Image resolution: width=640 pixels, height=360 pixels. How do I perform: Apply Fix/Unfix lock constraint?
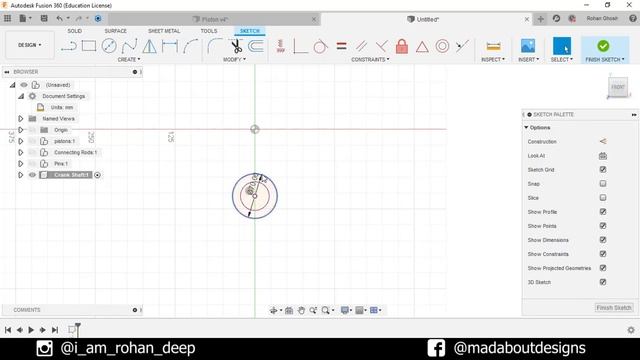(x=402, y=46)
